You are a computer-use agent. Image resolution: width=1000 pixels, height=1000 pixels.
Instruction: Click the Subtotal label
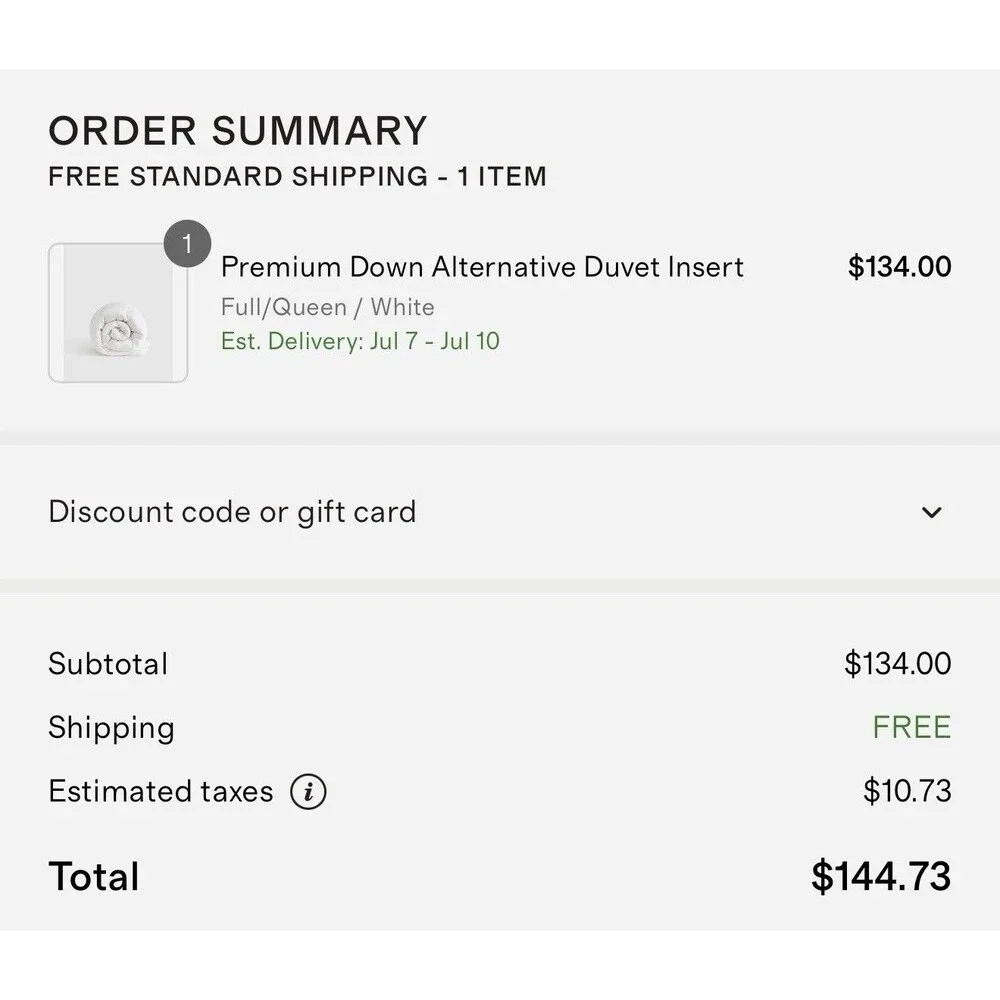[x=108, y=664]
